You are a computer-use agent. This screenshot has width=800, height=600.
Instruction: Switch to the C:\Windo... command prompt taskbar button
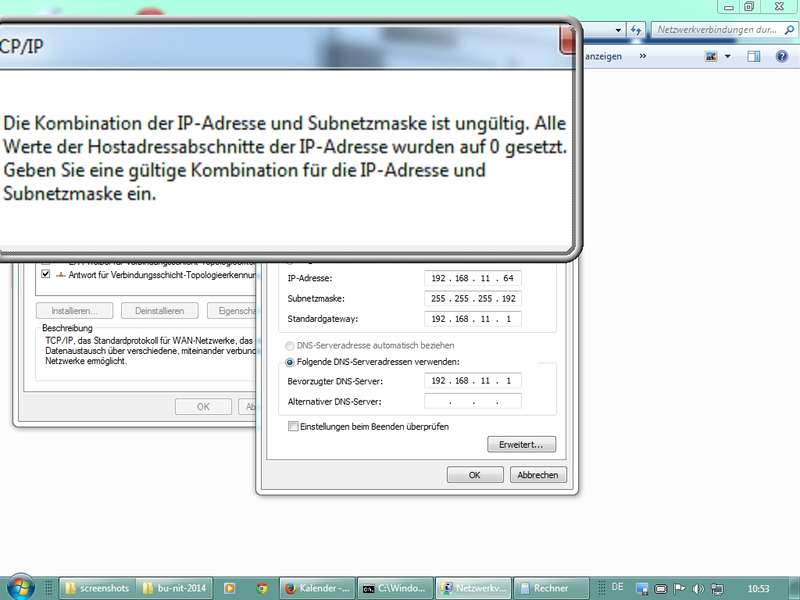[395, 588]
